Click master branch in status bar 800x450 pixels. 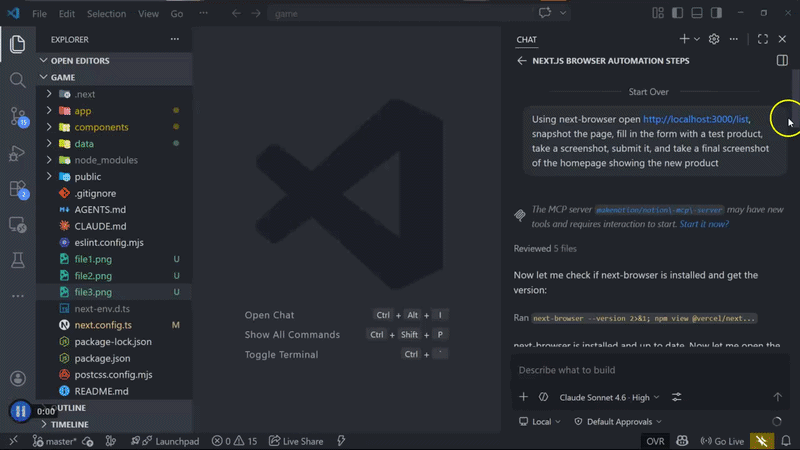[55, 441]
